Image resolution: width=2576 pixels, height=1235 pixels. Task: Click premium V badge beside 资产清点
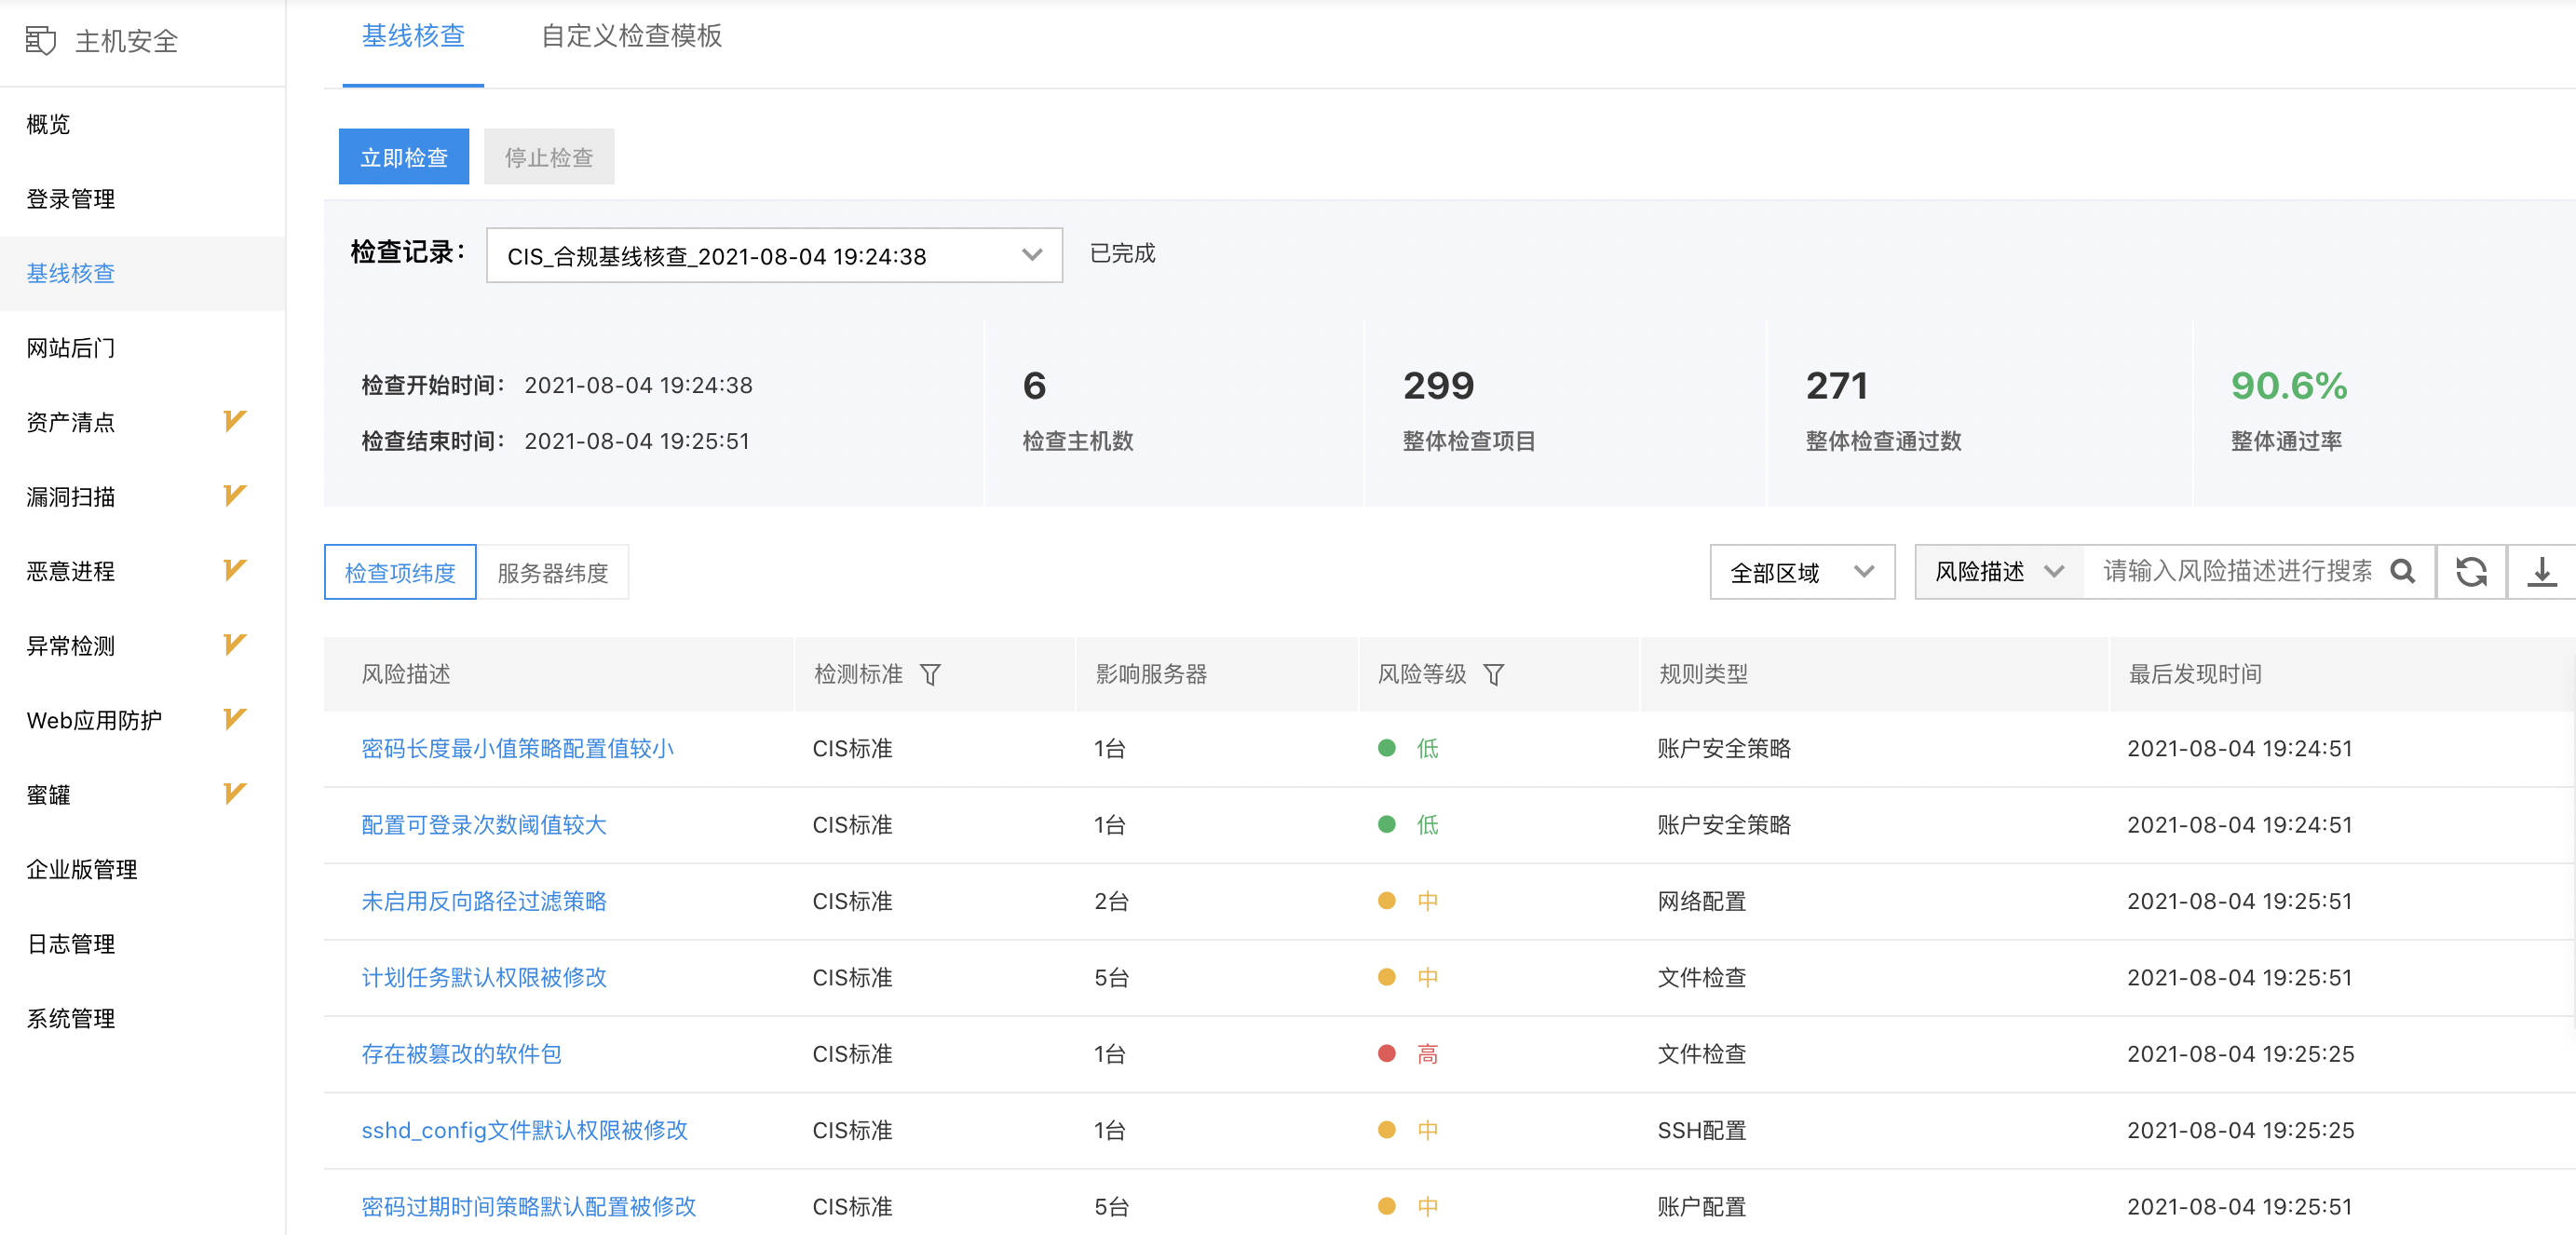[x=234, y=421]
